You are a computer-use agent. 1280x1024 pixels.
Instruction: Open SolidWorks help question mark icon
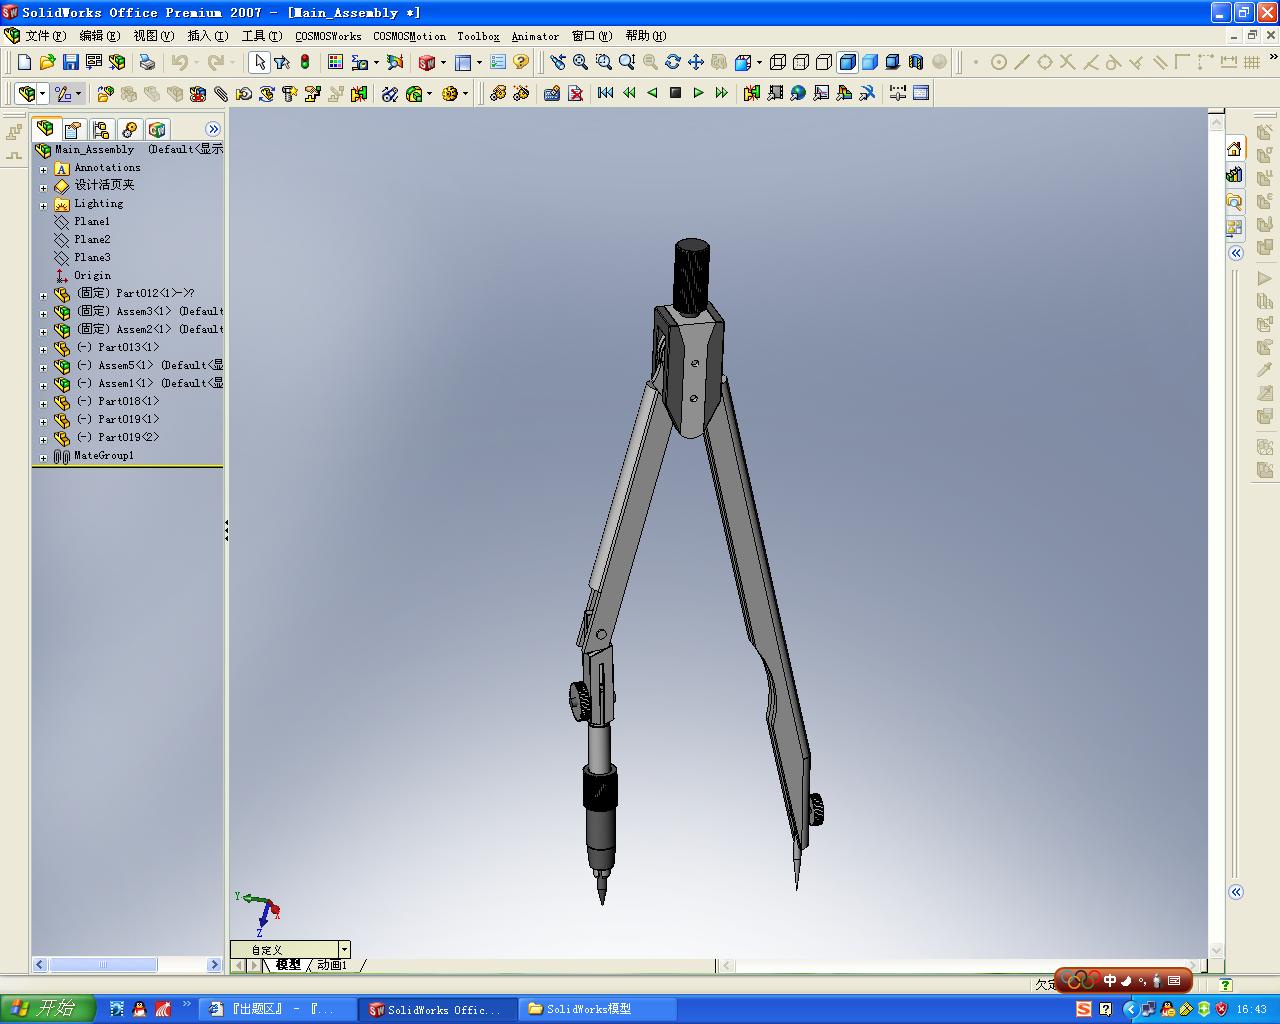tap(521, 62)
